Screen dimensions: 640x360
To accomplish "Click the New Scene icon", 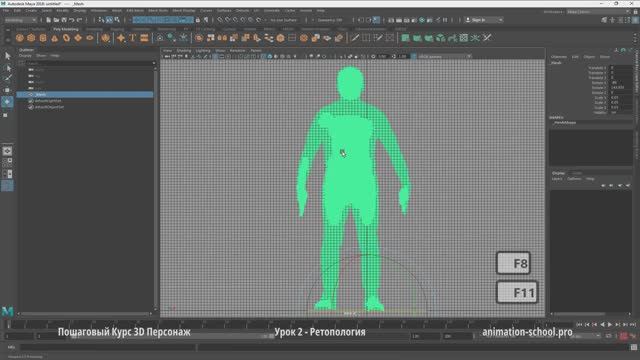I will (49, 20).
